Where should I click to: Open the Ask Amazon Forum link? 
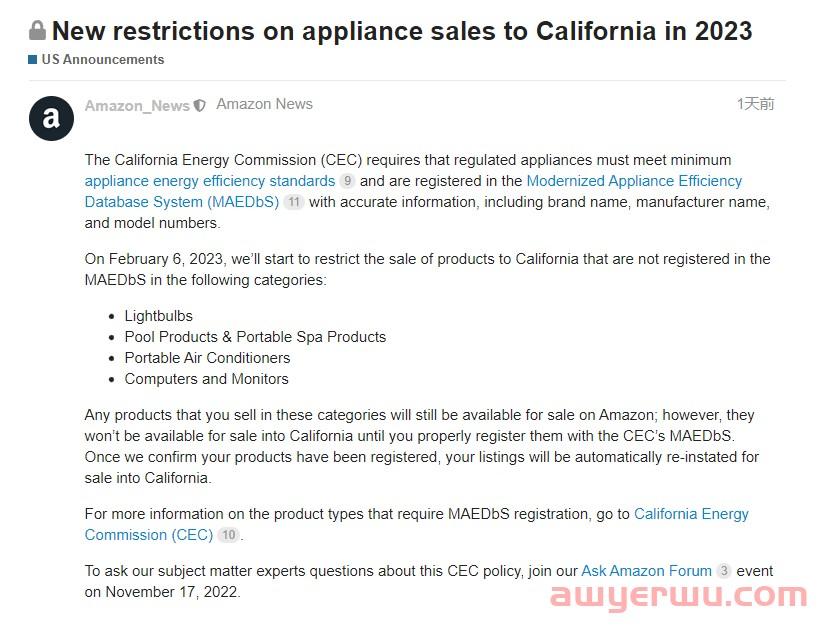click(x=646, y=571)
